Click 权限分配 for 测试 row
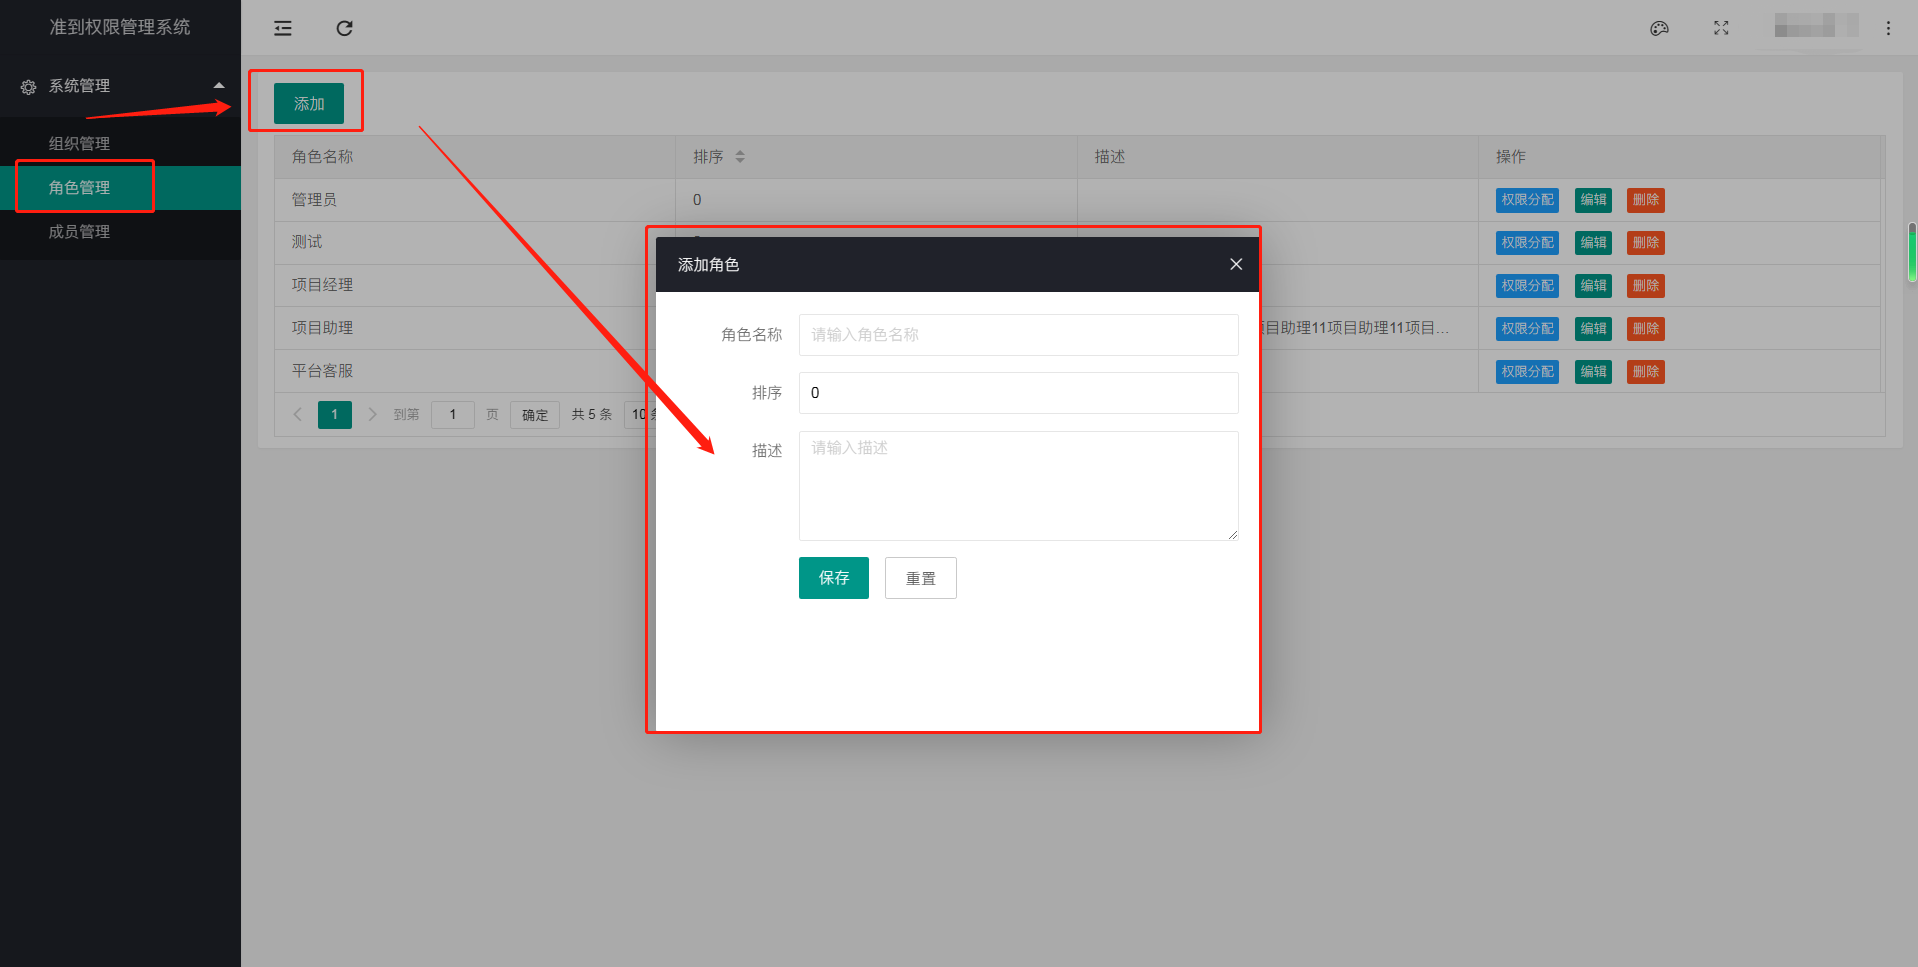 click(1527, 243)
